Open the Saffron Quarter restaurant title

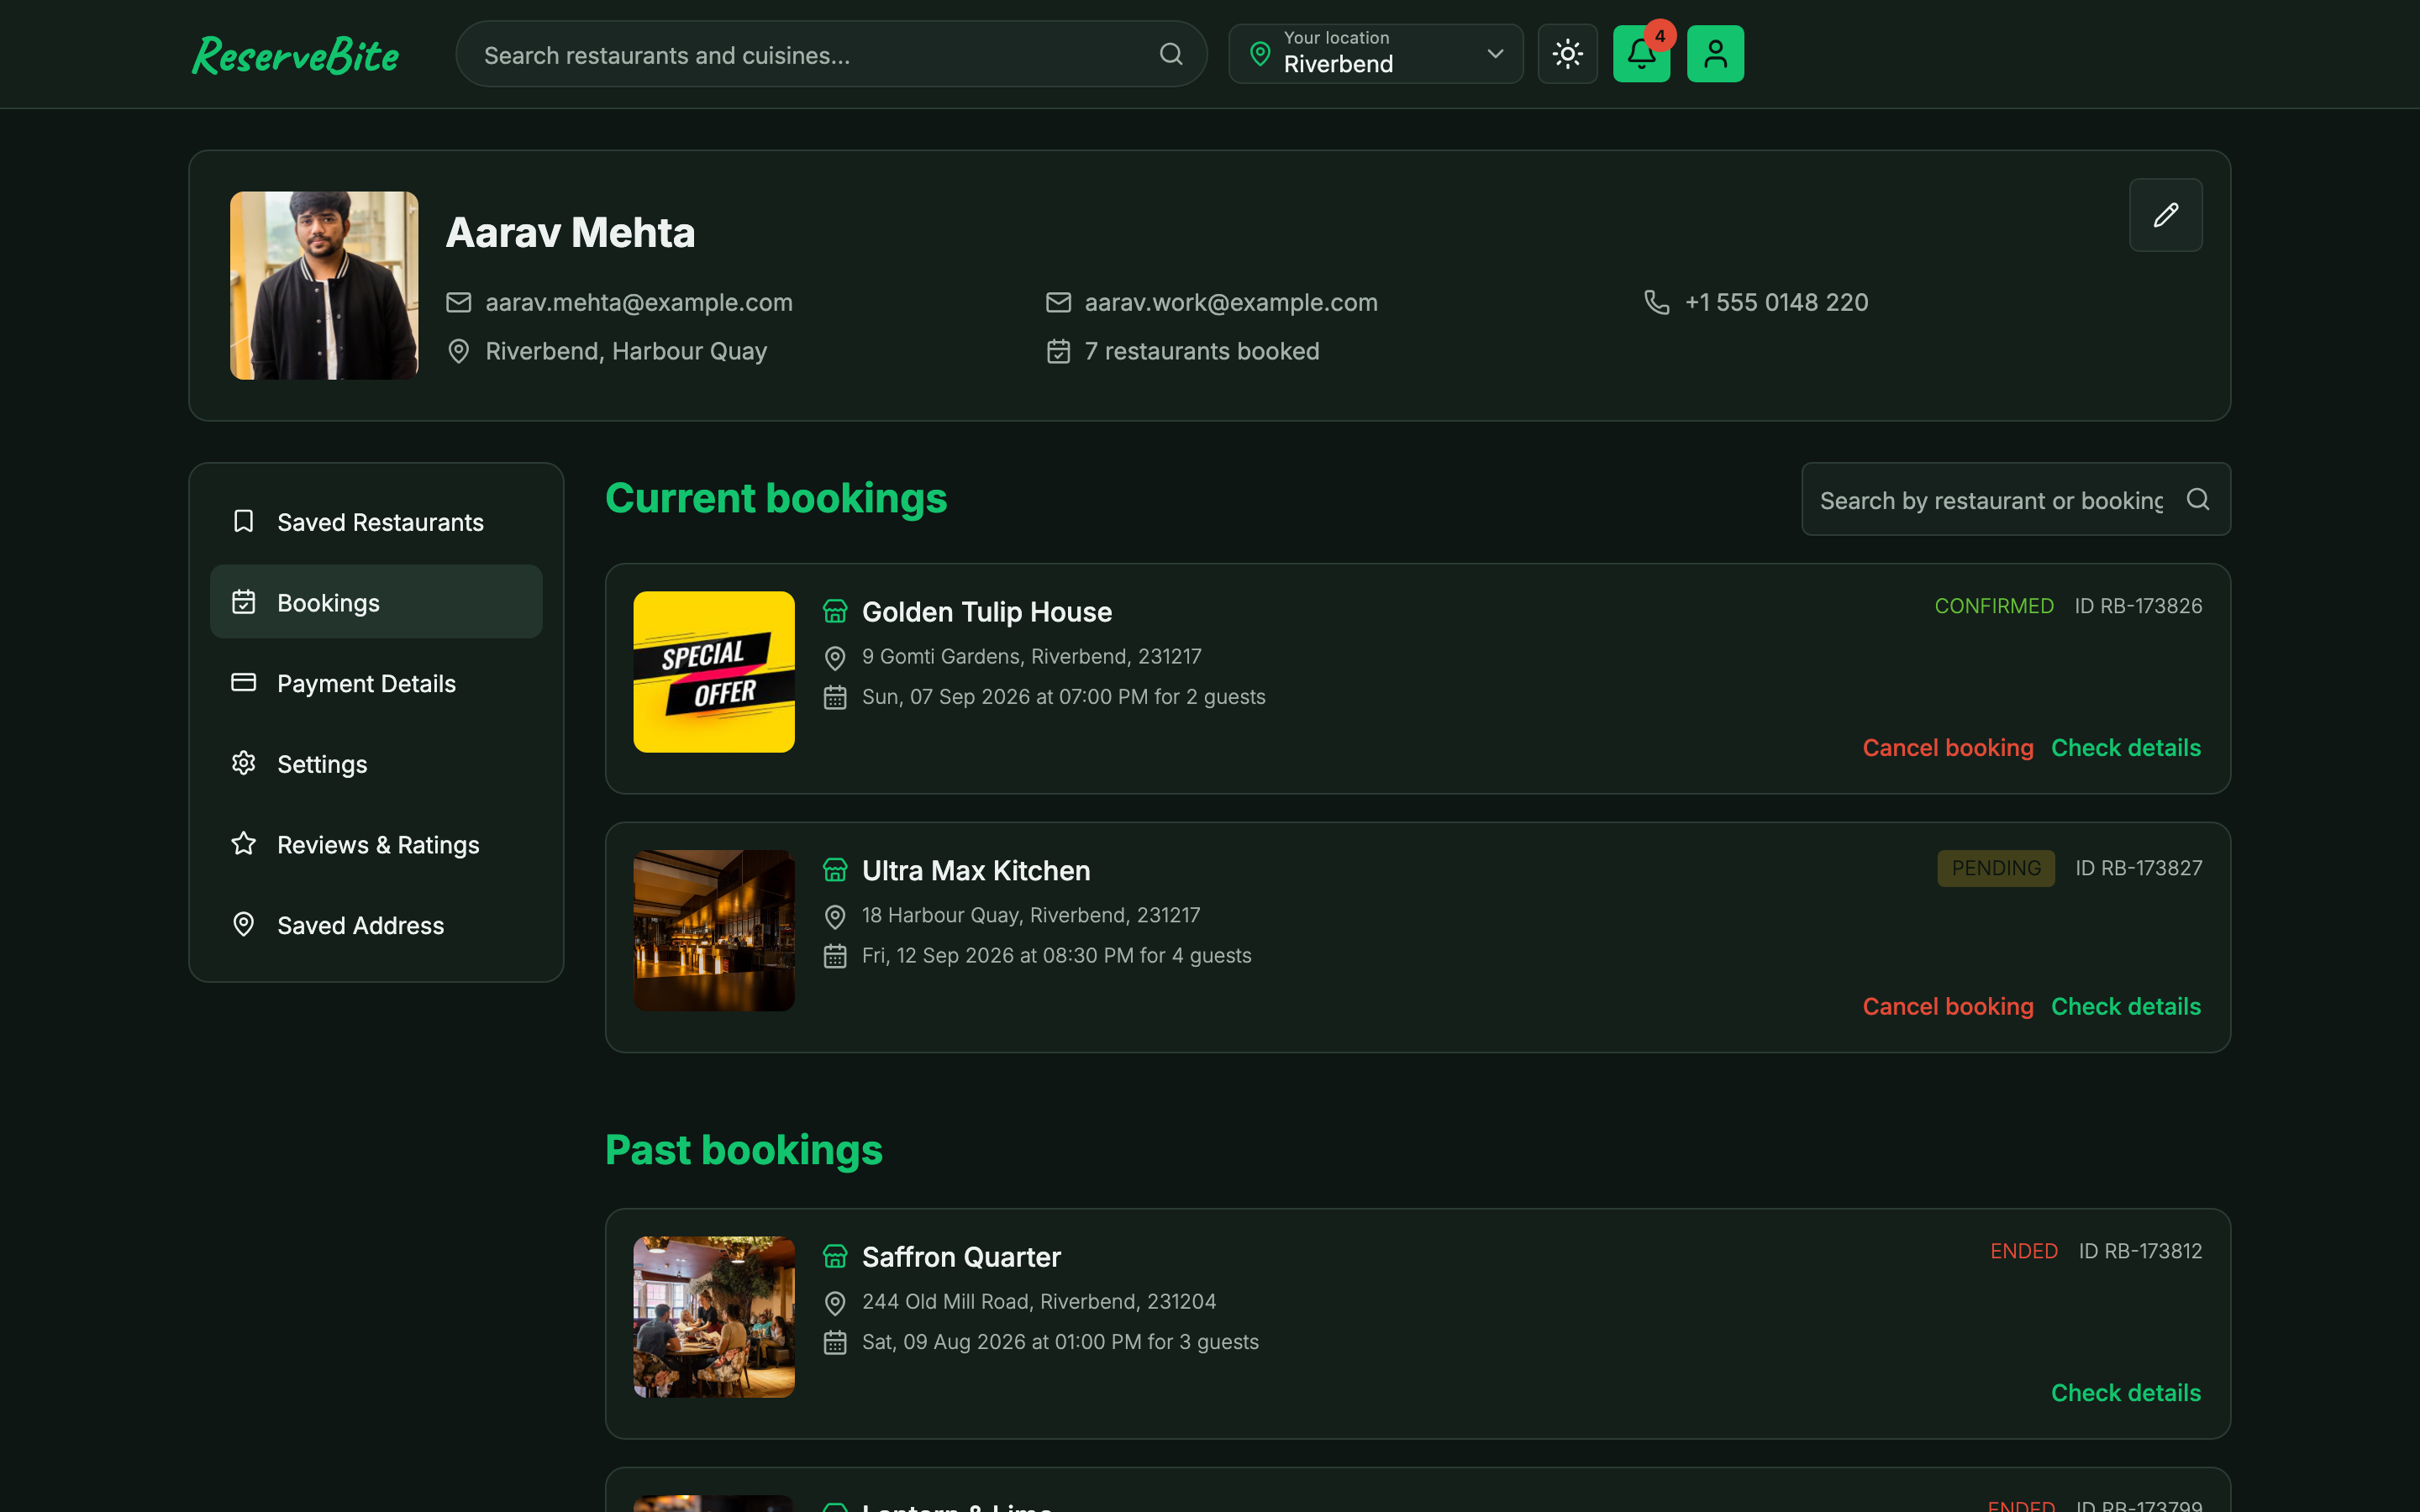pyautogui.click(x=961, y=1256)
